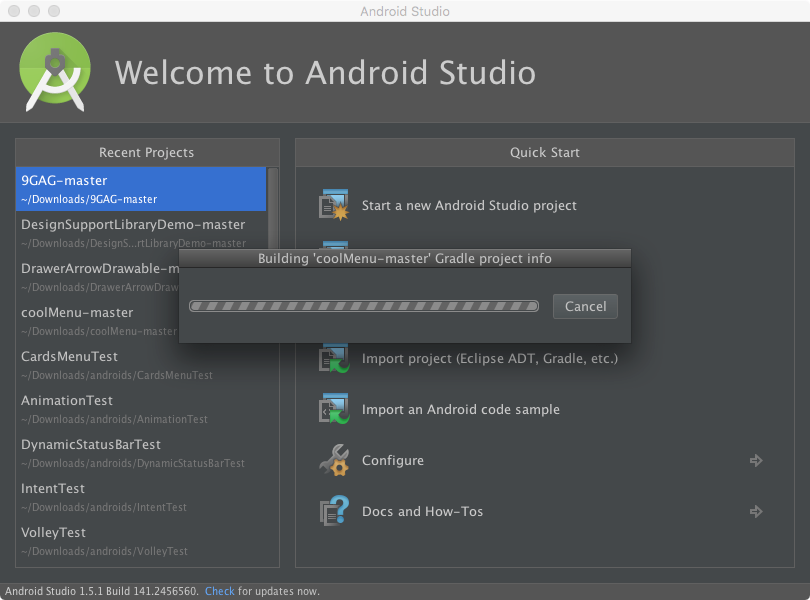The image size is (810, 600).
Task: Click the Configure wrench and gear icon
Action: 333,460
